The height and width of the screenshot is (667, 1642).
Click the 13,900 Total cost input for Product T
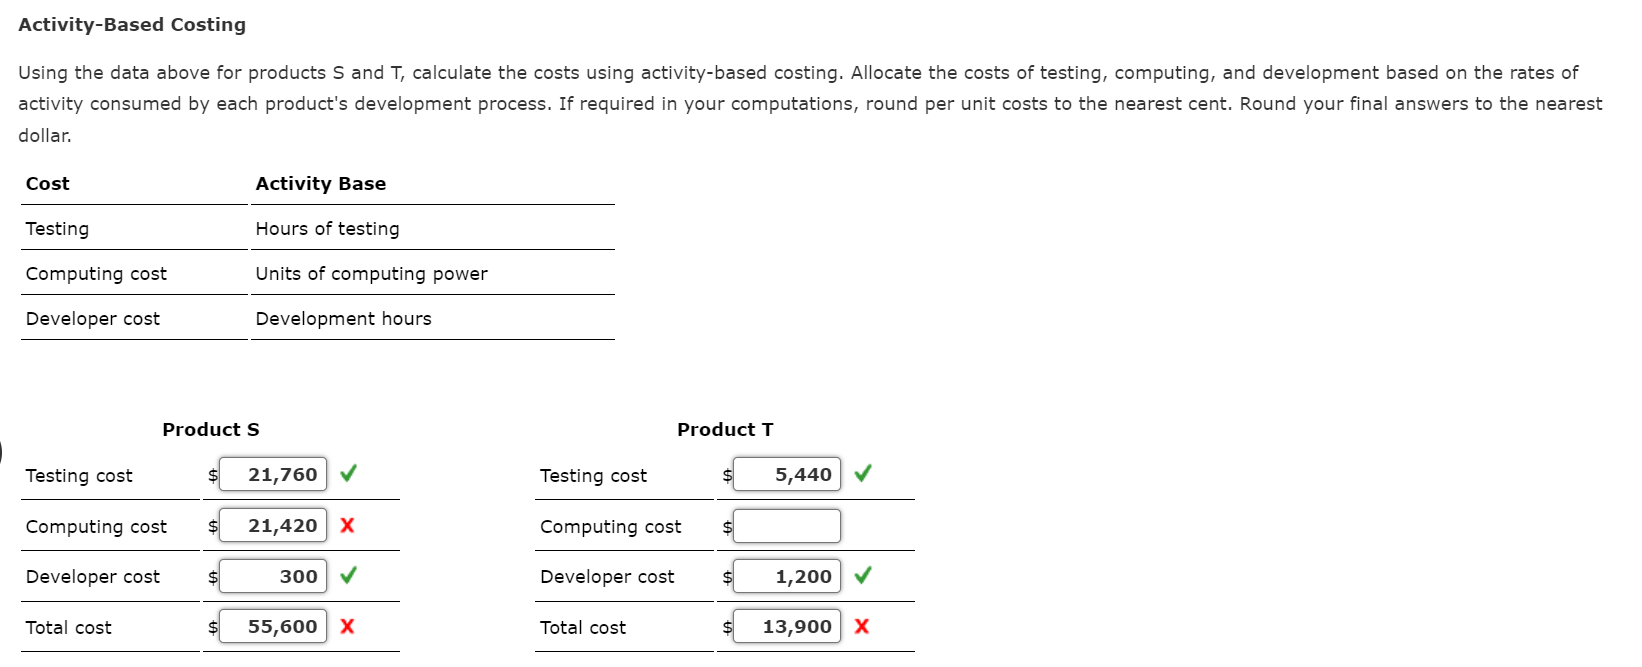[x=786, y=626]
